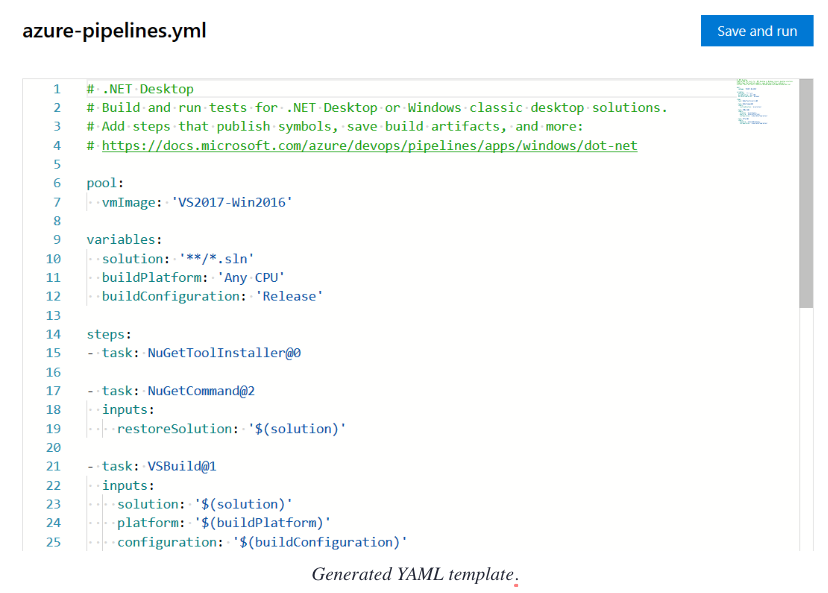The width and height of the screenshot is (828, 593).
Task: Click the Save and run button
Action: tap(757, 31)
